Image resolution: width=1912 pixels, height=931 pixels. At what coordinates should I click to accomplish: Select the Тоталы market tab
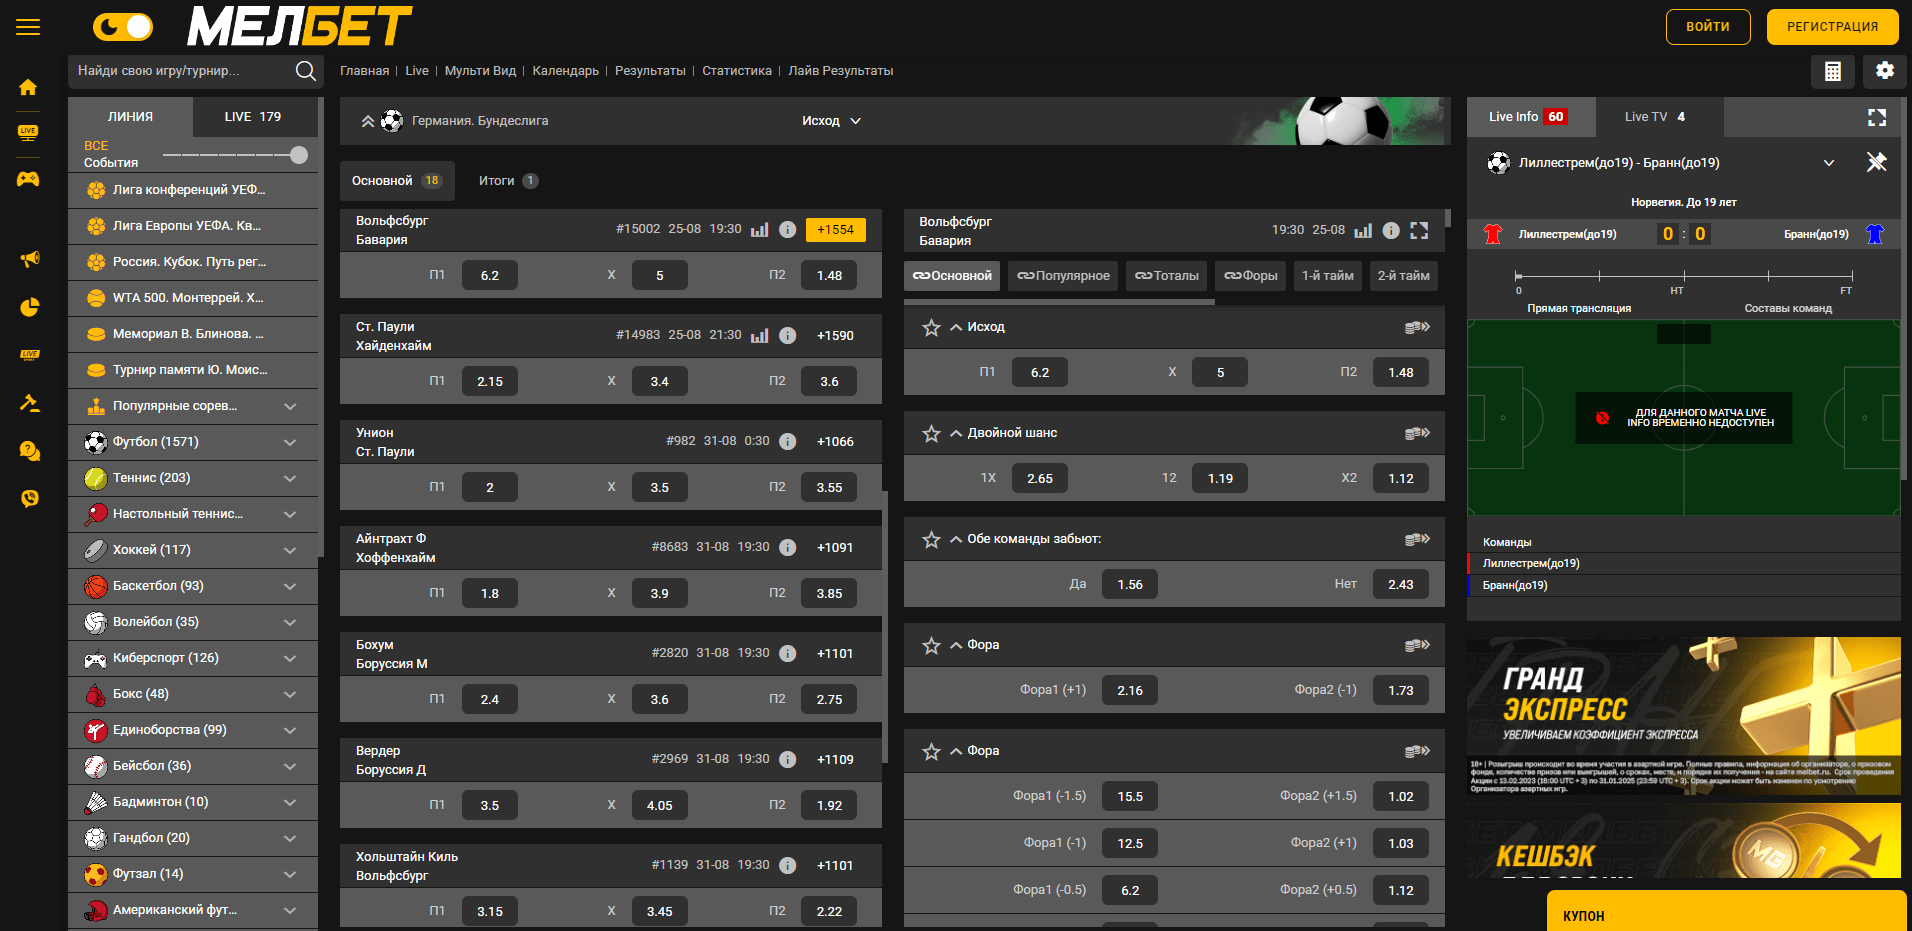1166,276
